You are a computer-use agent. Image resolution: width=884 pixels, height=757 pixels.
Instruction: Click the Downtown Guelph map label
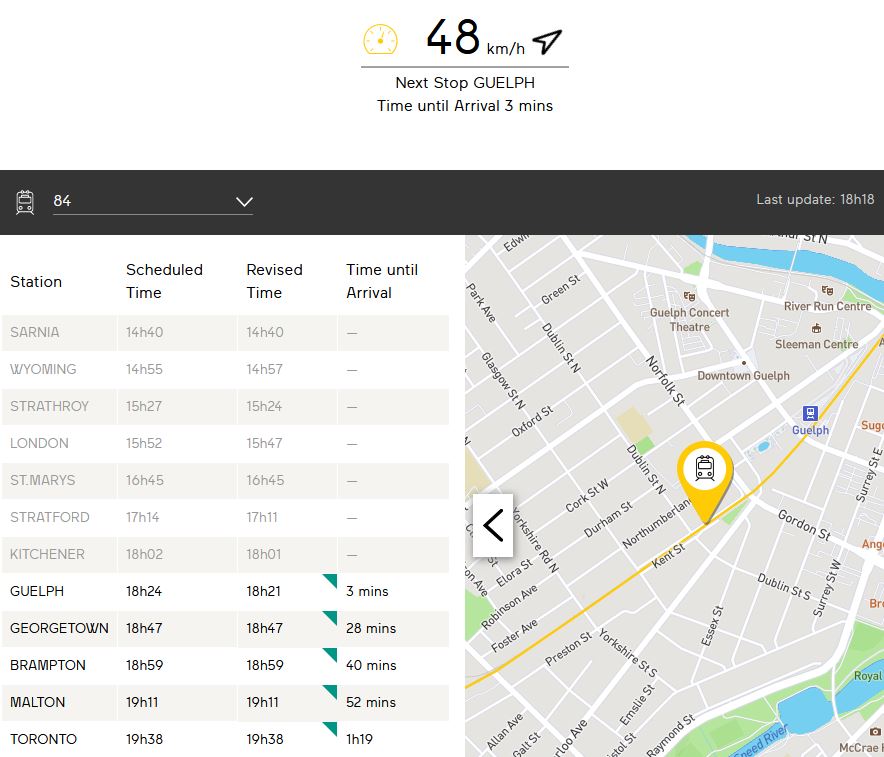tap(743, 376)
